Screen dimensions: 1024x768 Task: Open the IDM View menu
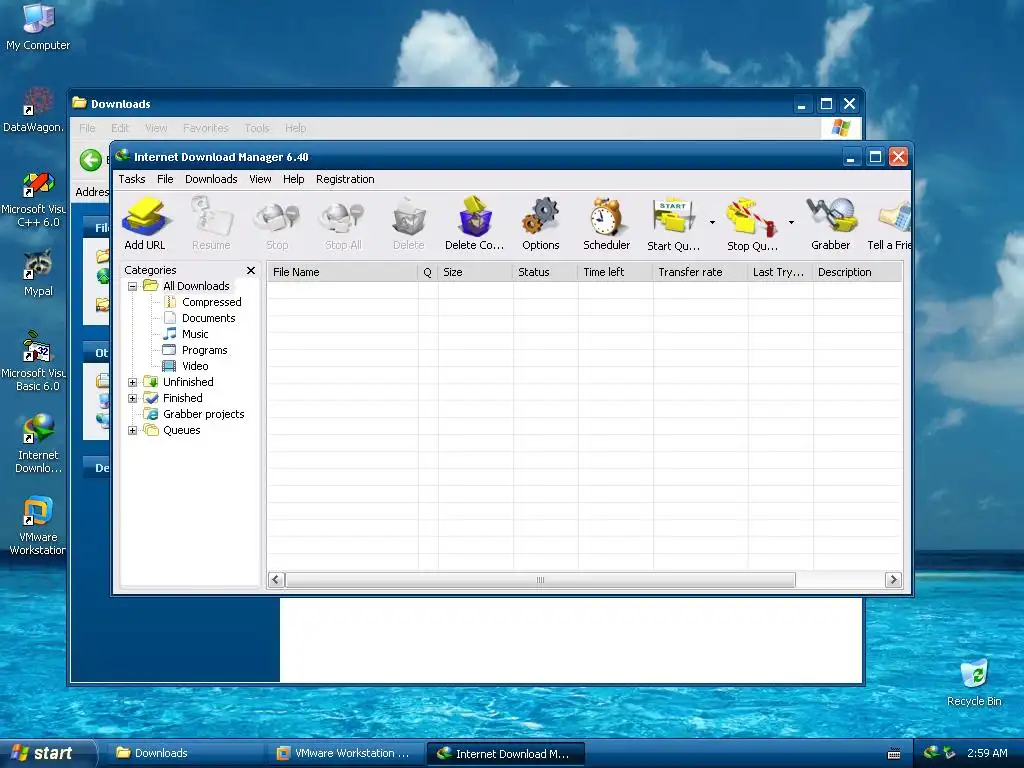(260, 179)
